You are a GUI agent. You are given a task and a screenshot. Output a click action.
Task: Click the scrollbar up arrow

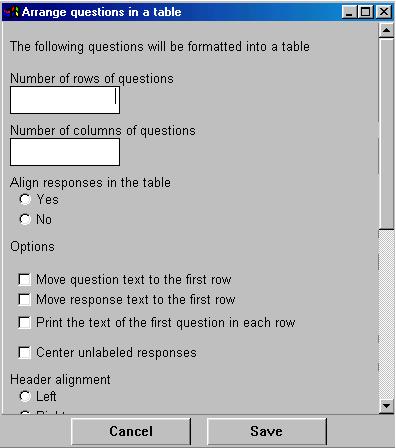point(386,31)
